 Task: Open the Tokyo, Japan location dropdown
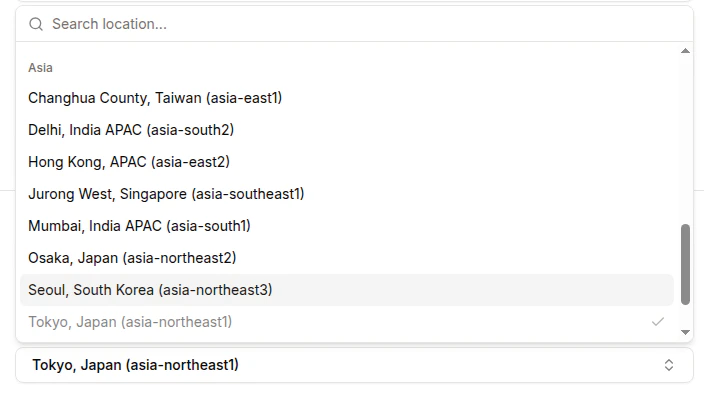(355, 365)
